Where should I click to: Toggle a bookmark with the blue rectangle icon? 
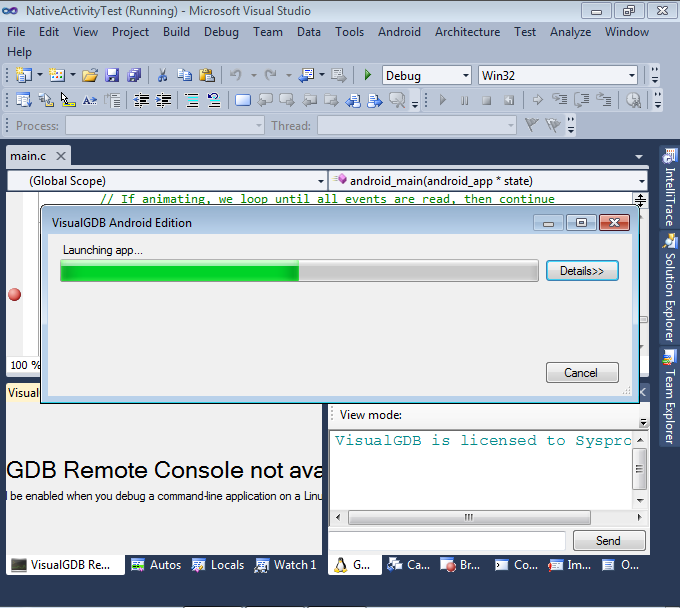242,100
